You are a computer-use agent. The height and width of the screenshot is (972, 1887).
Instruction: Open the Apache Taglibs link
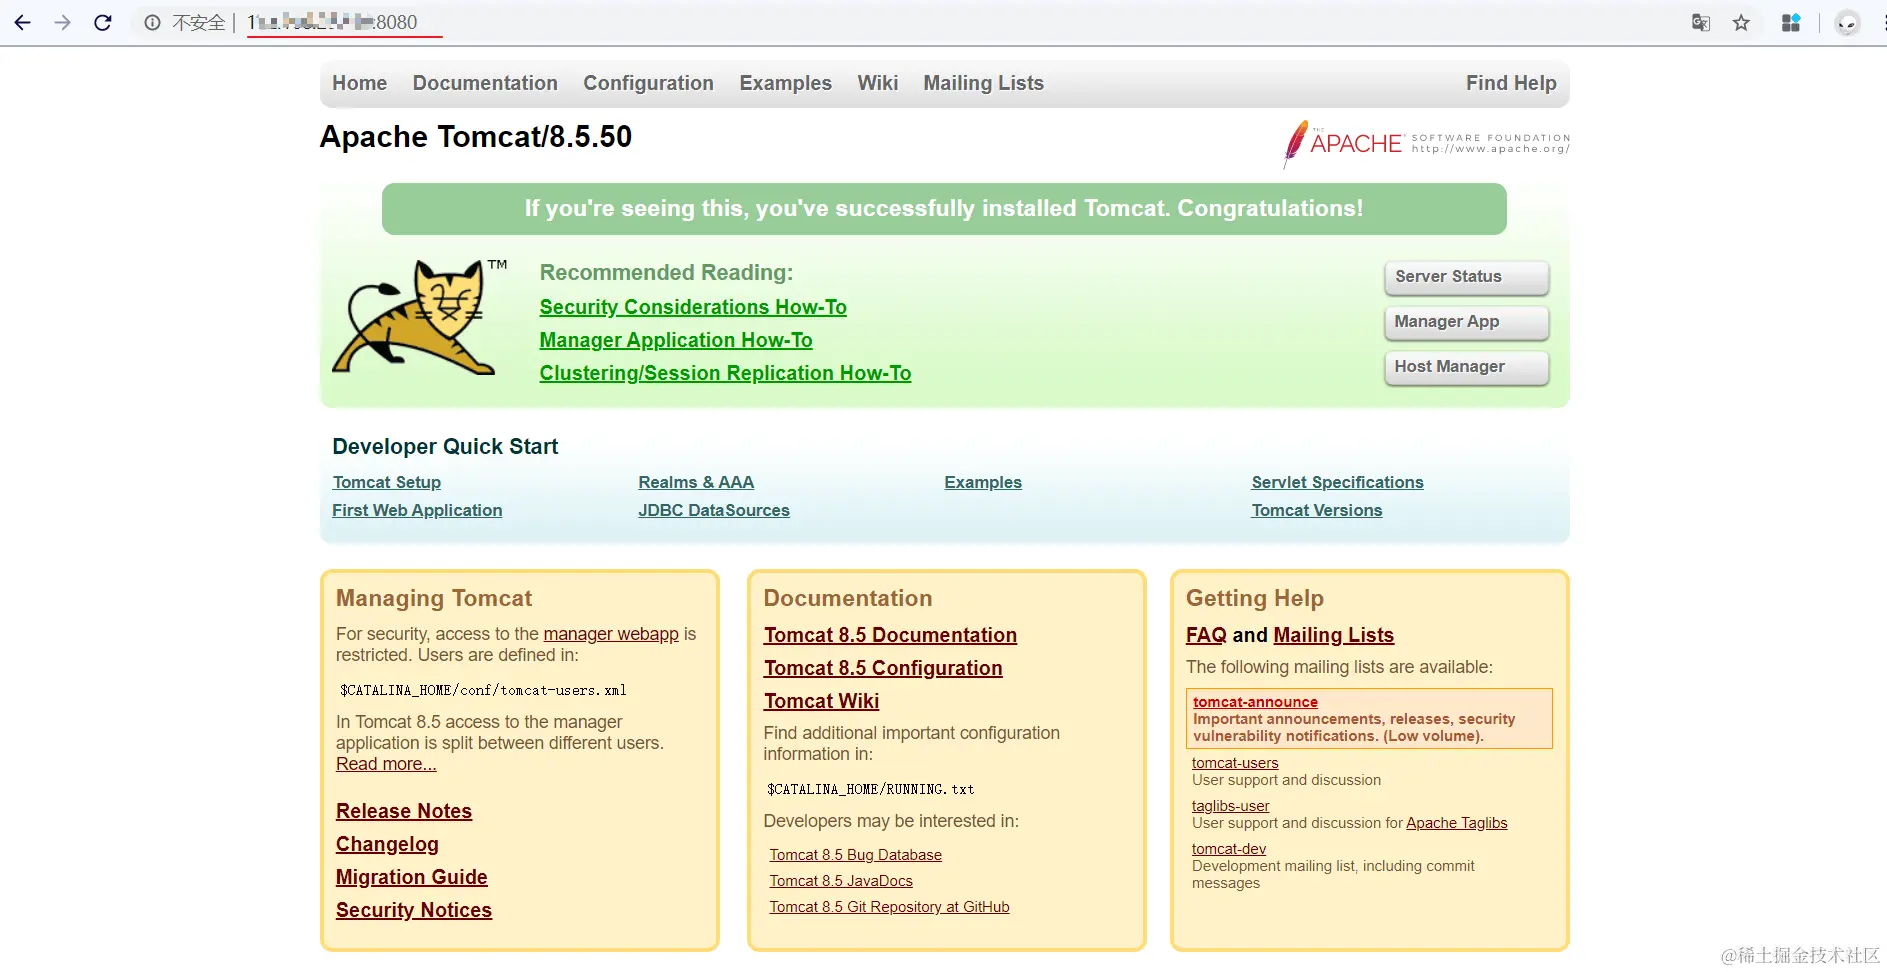click(x=1456, y=823)
